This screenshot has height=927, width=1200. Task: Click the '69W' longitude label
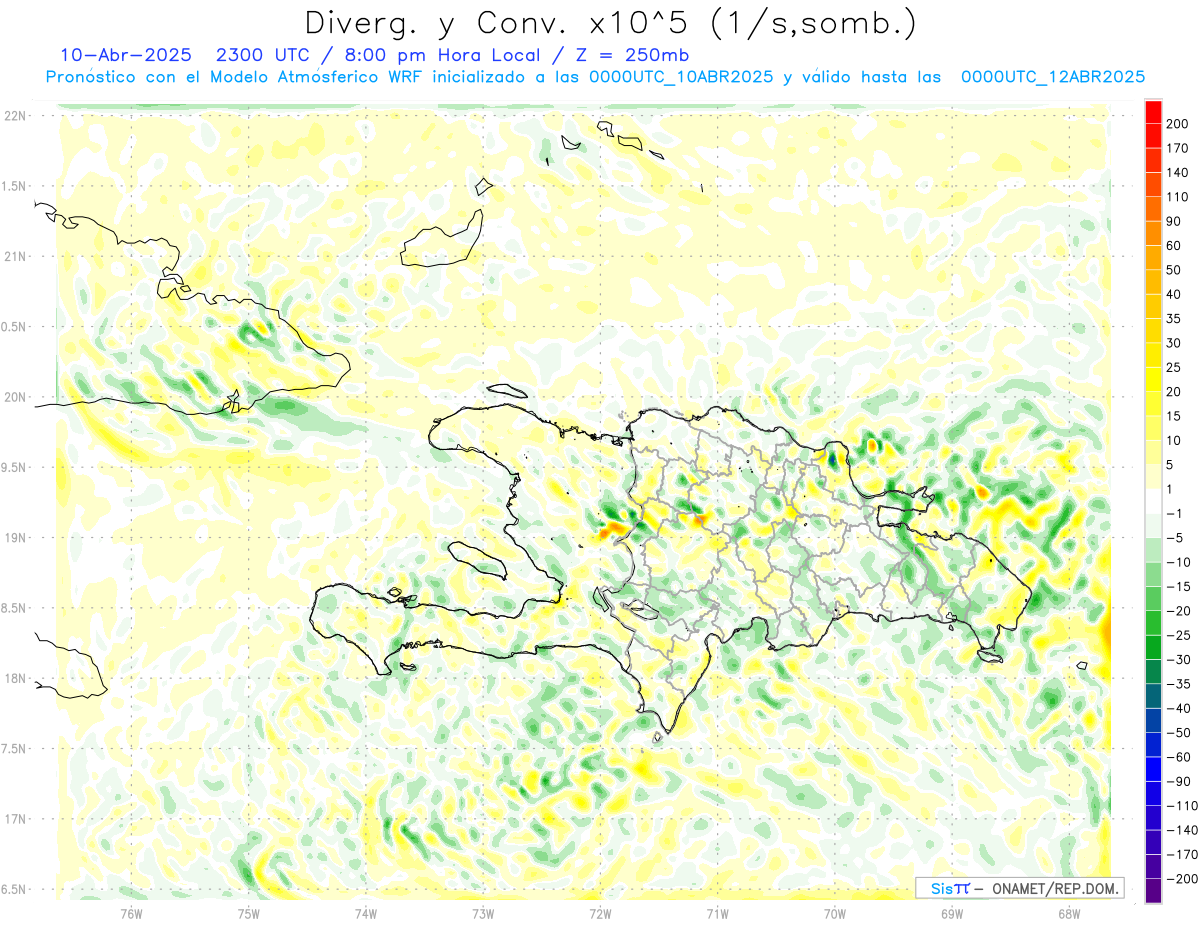(x=952, y=912)
